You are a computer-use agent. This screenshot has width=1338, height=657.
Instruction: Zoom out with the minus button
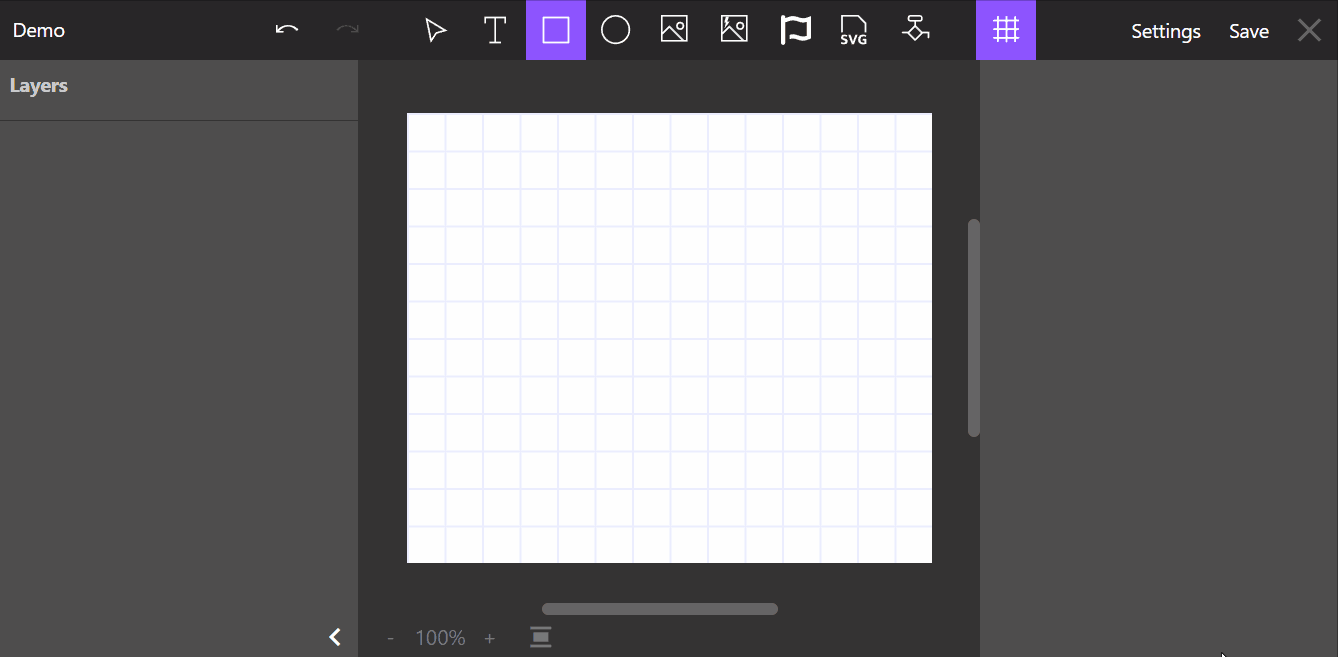click(x=390, y=638)
